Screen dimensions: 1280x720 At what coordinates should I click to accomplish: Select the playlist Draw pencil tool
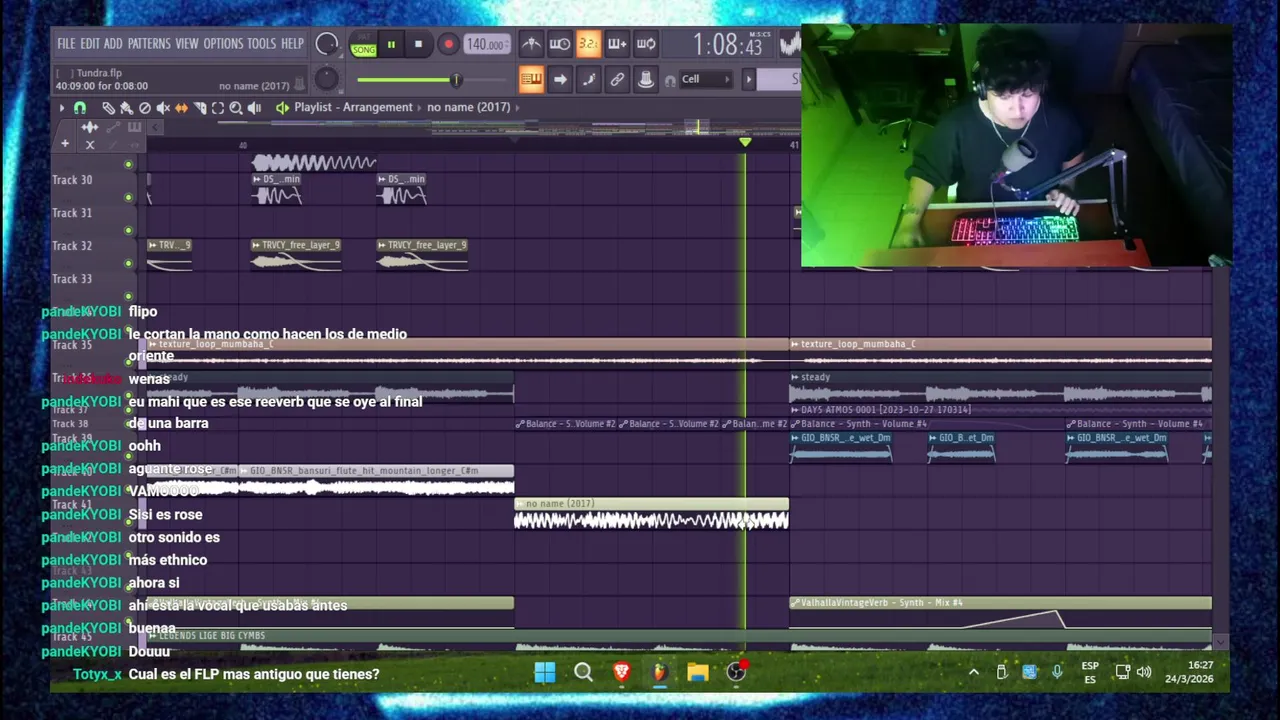(108, 108)
